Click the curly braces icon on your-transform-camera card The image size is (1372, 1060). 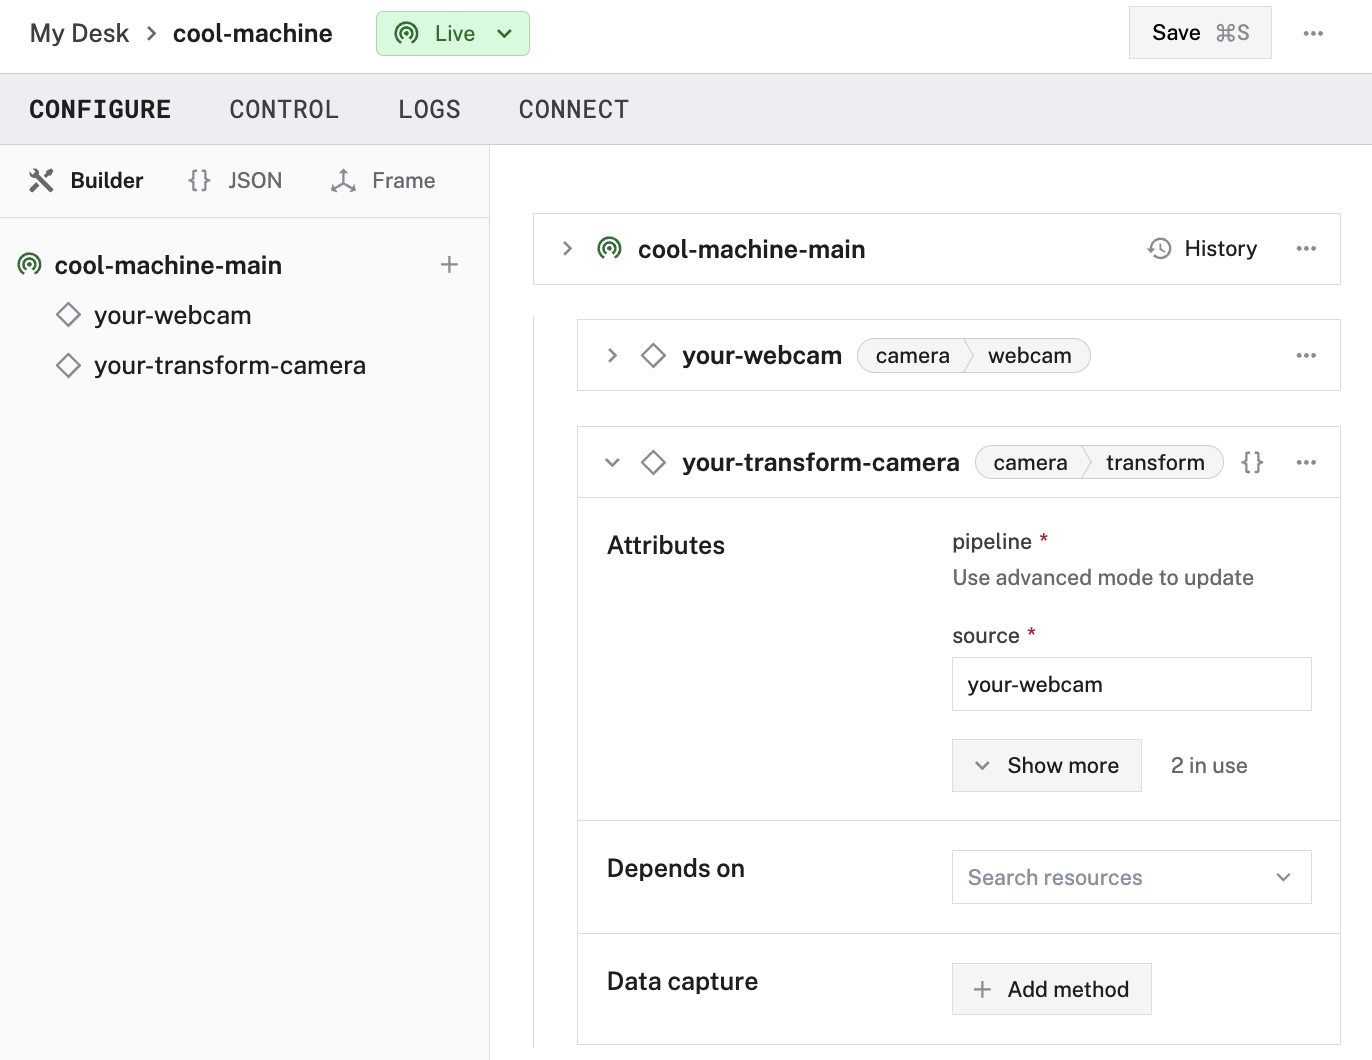[1252, 462]
